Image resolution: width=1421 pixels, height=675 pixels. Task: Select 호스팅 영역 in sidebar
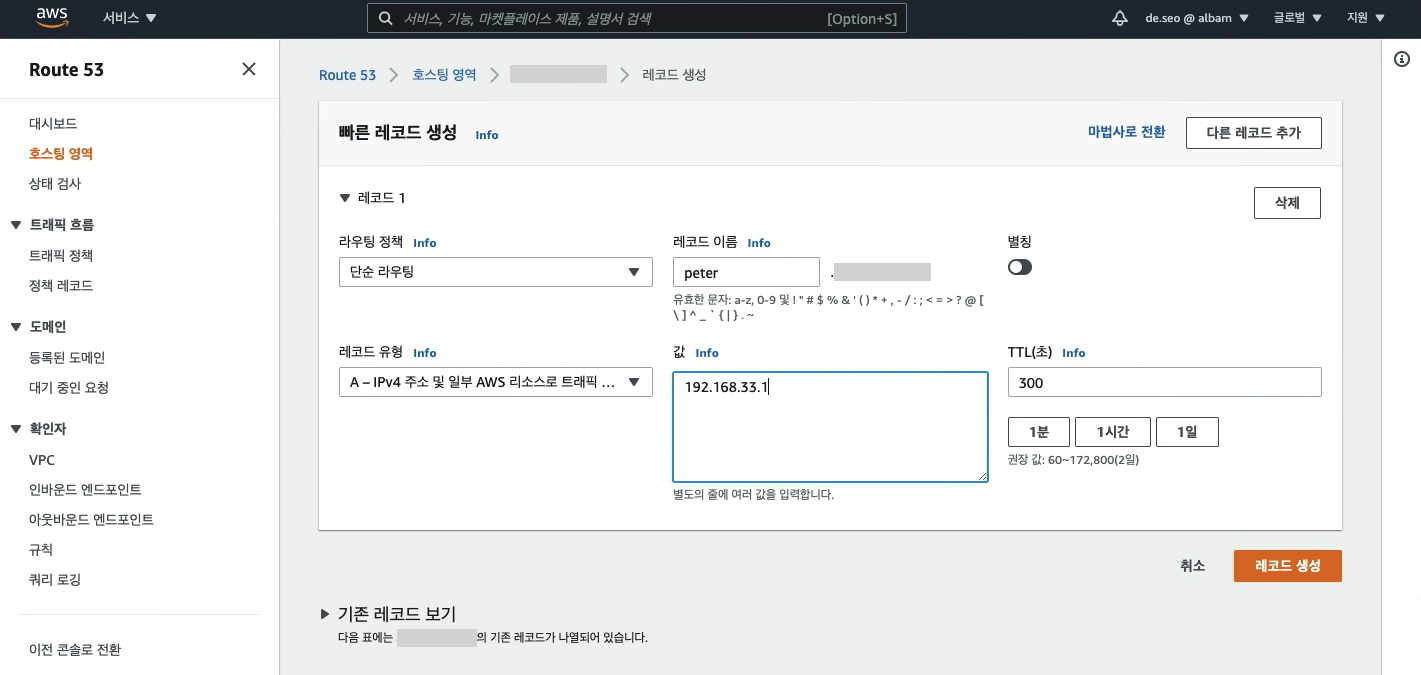pos(61,154)
